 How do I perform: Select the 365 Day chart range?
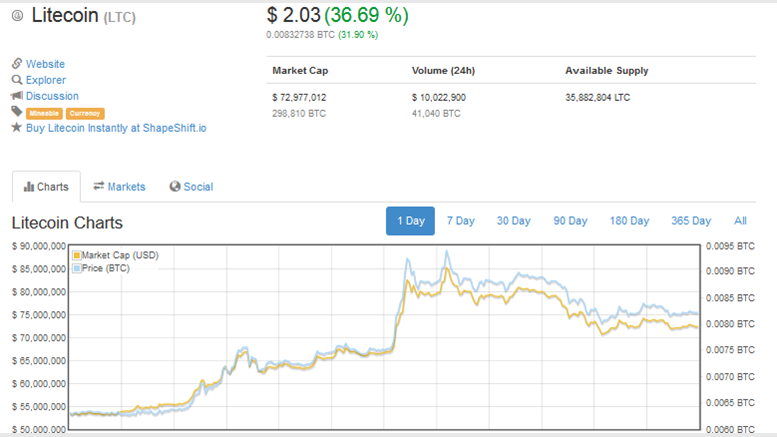point(691,221)
